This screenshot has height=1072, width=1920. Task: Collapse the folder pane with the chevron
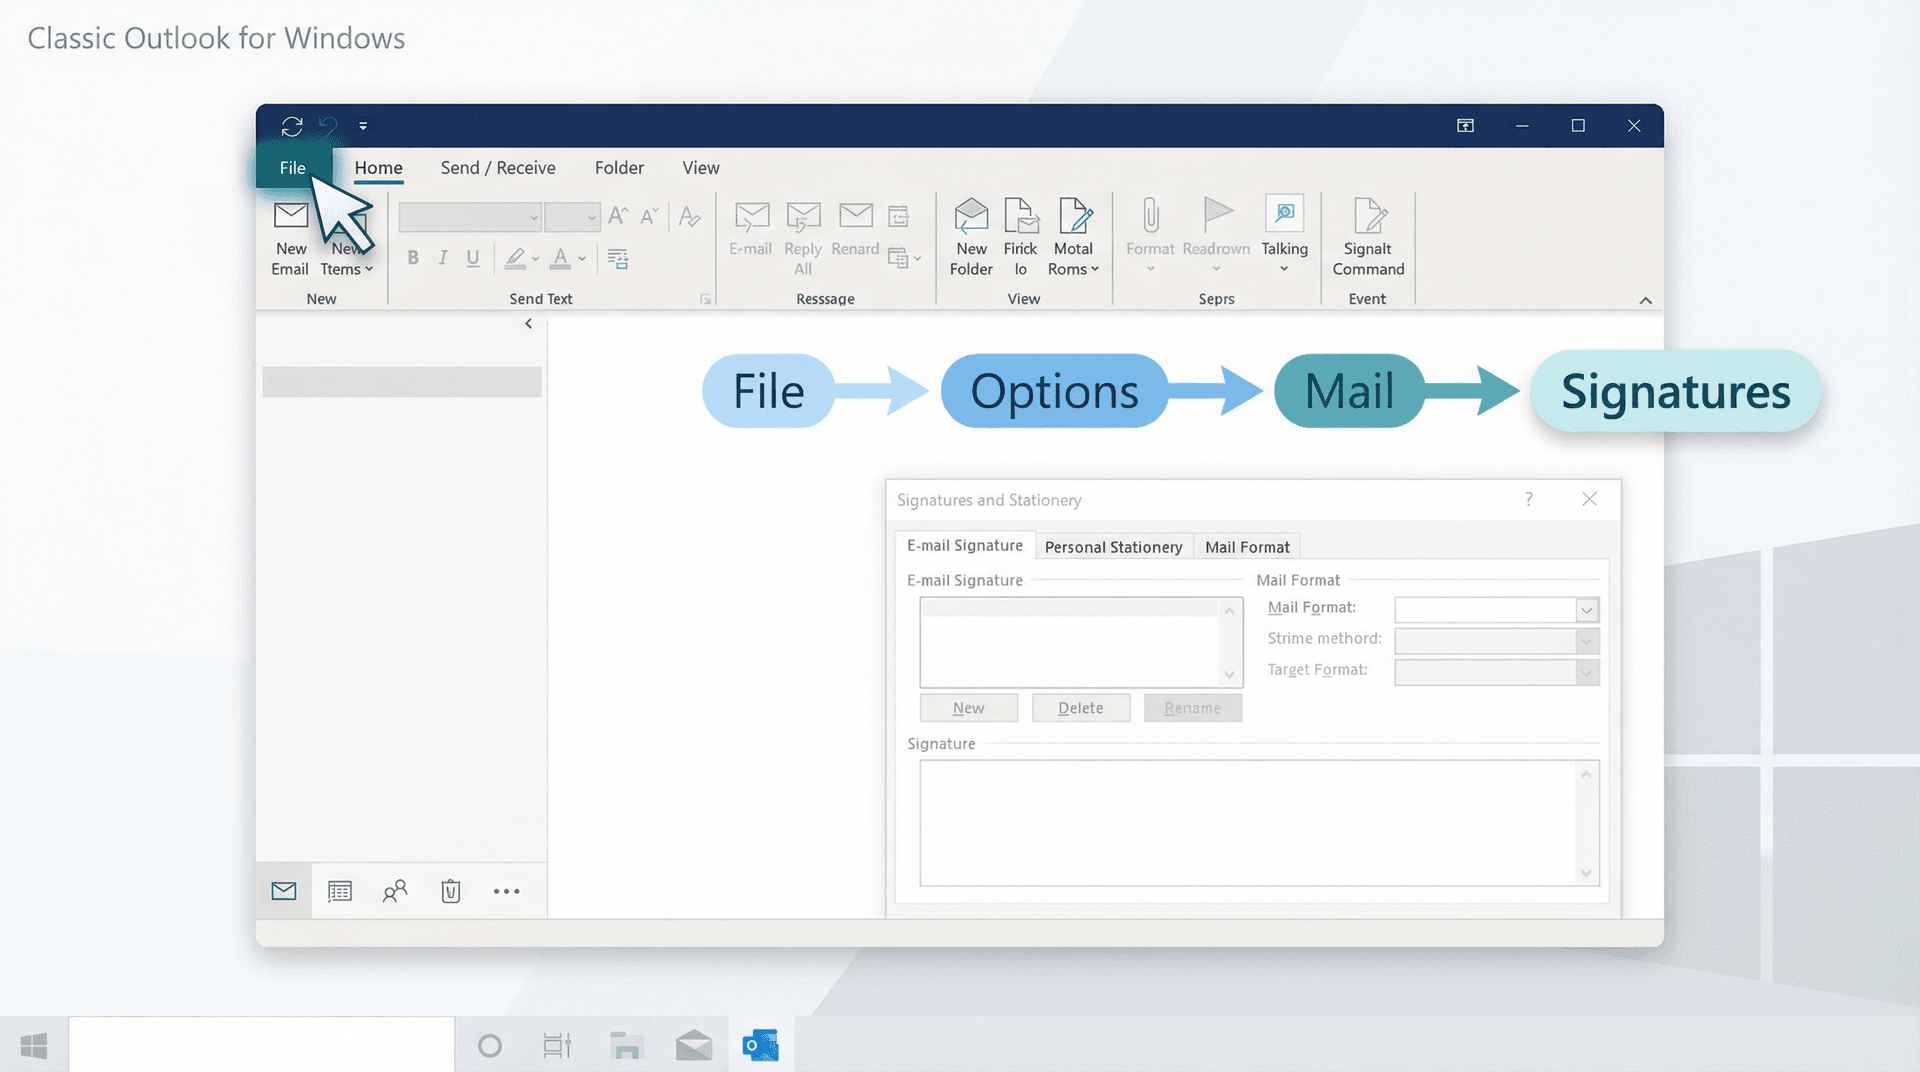(528, 323)
